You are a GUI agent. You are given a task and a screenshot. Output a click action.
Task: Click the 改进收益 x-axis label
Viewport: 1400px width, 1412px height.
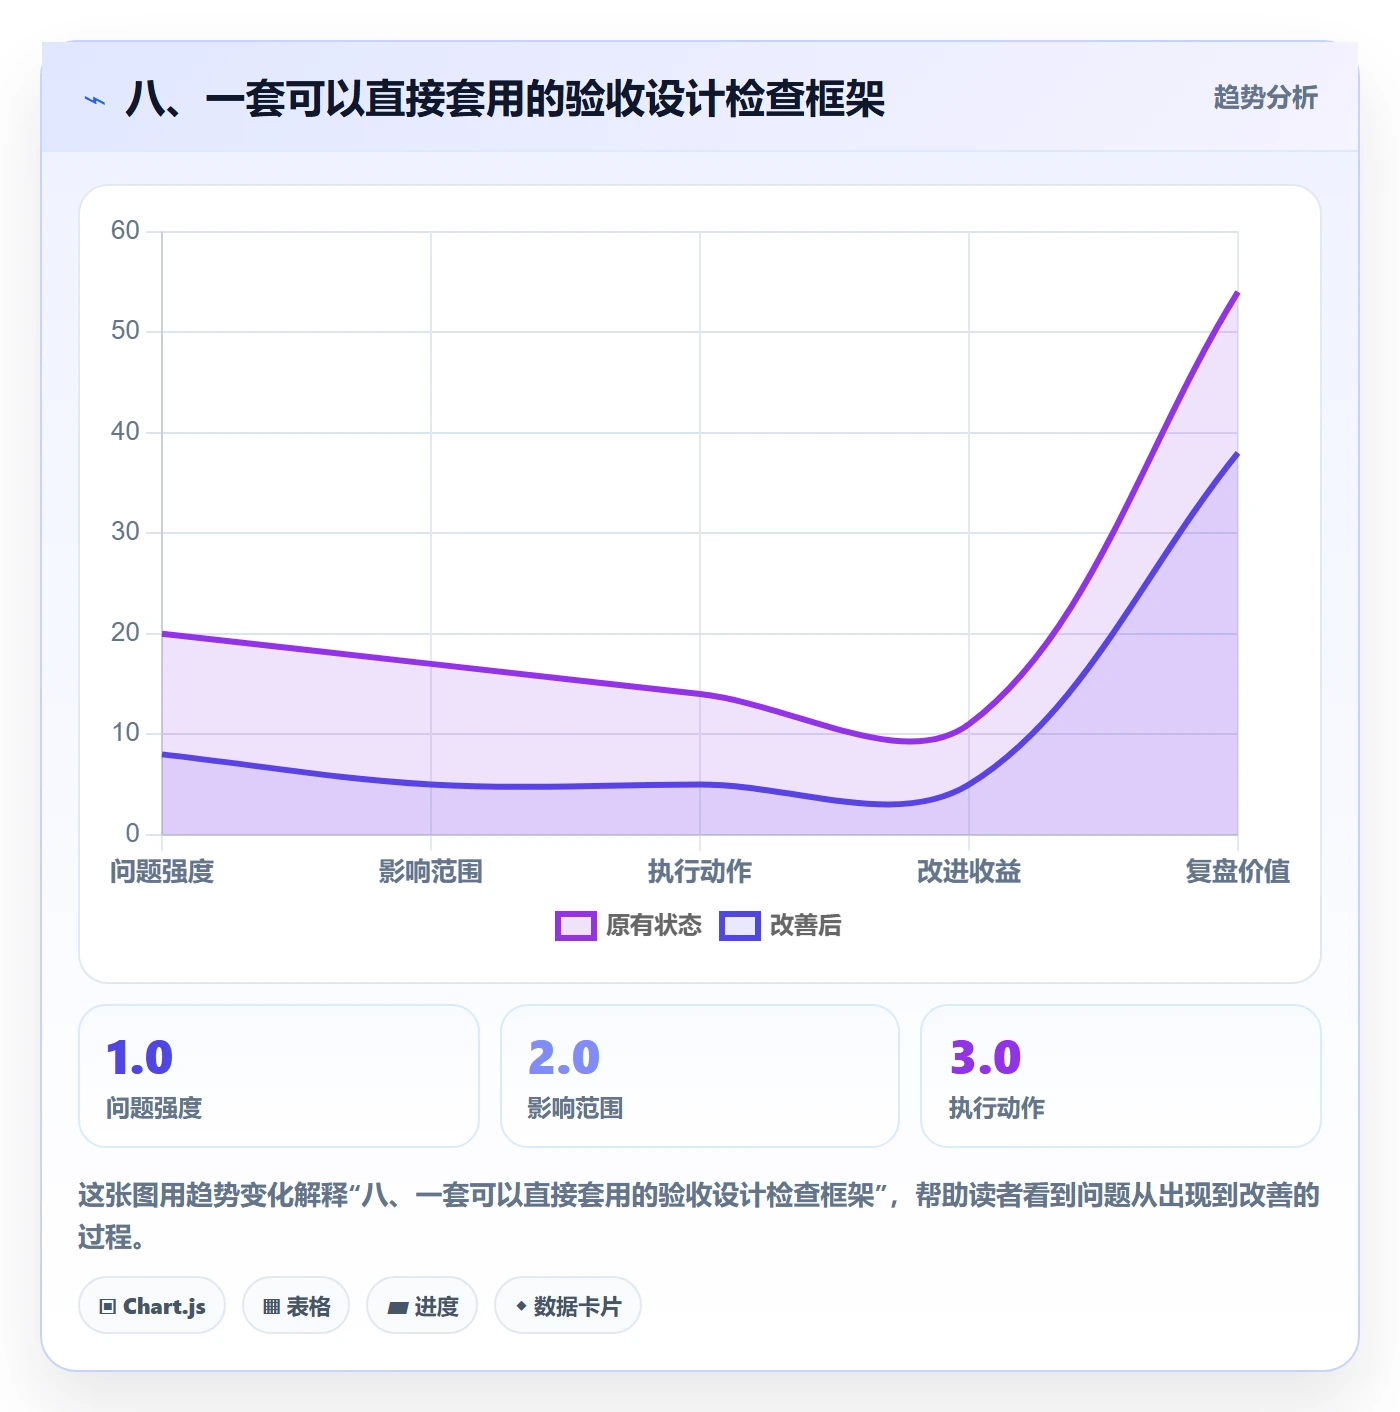(969, 872)
